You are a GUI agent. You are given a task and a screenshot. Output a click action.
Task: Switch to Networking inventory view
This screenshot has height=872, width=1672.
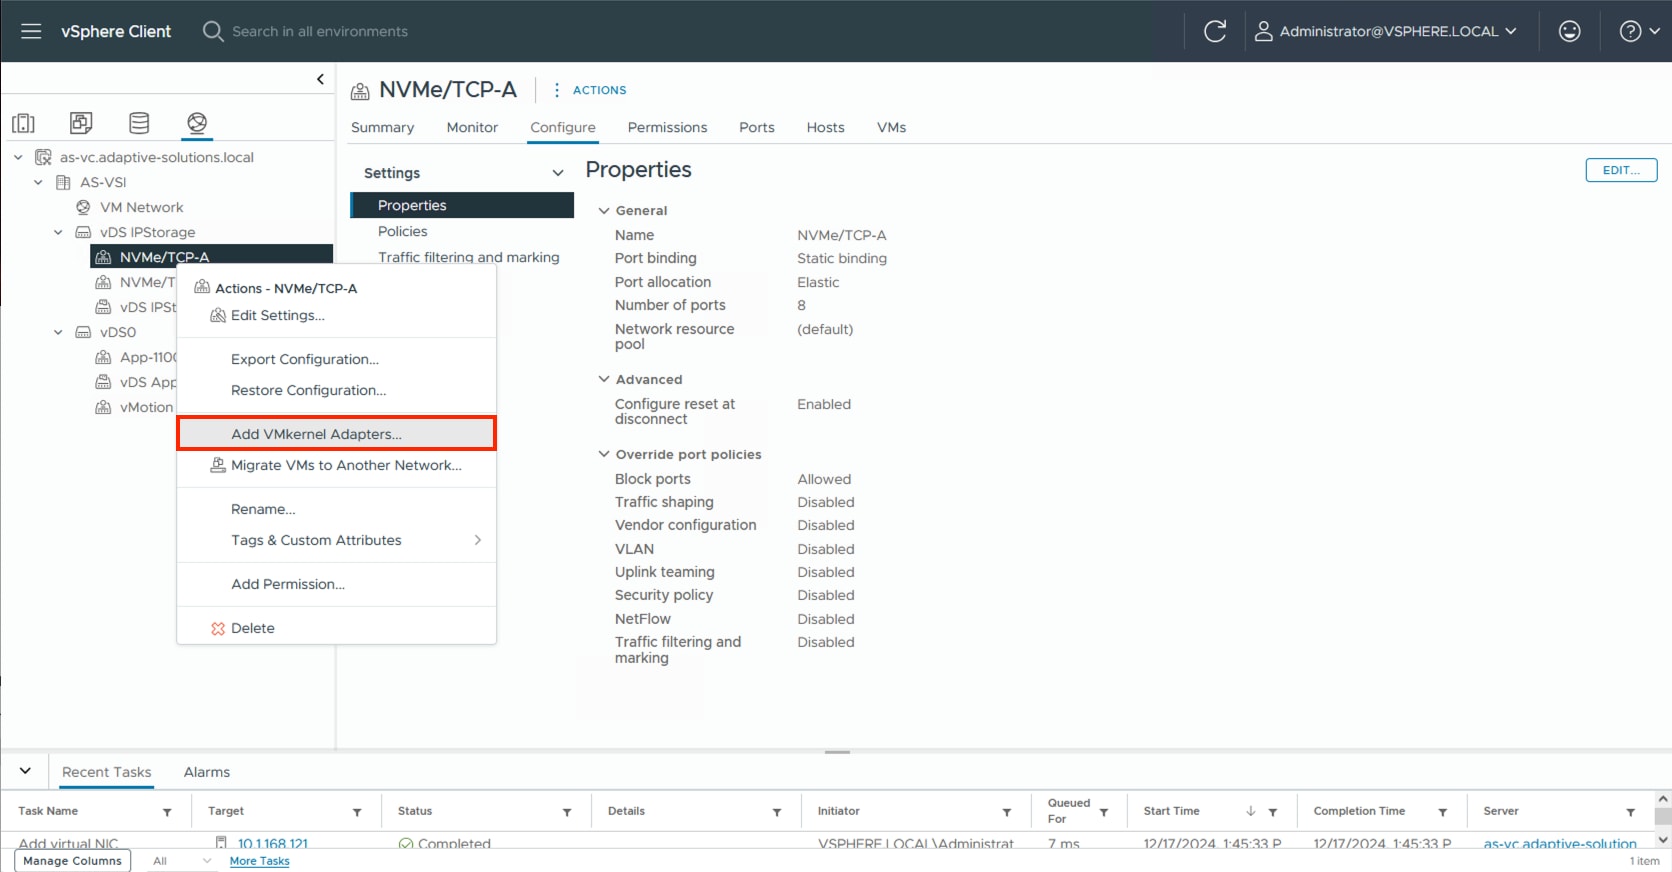(197, 123)
